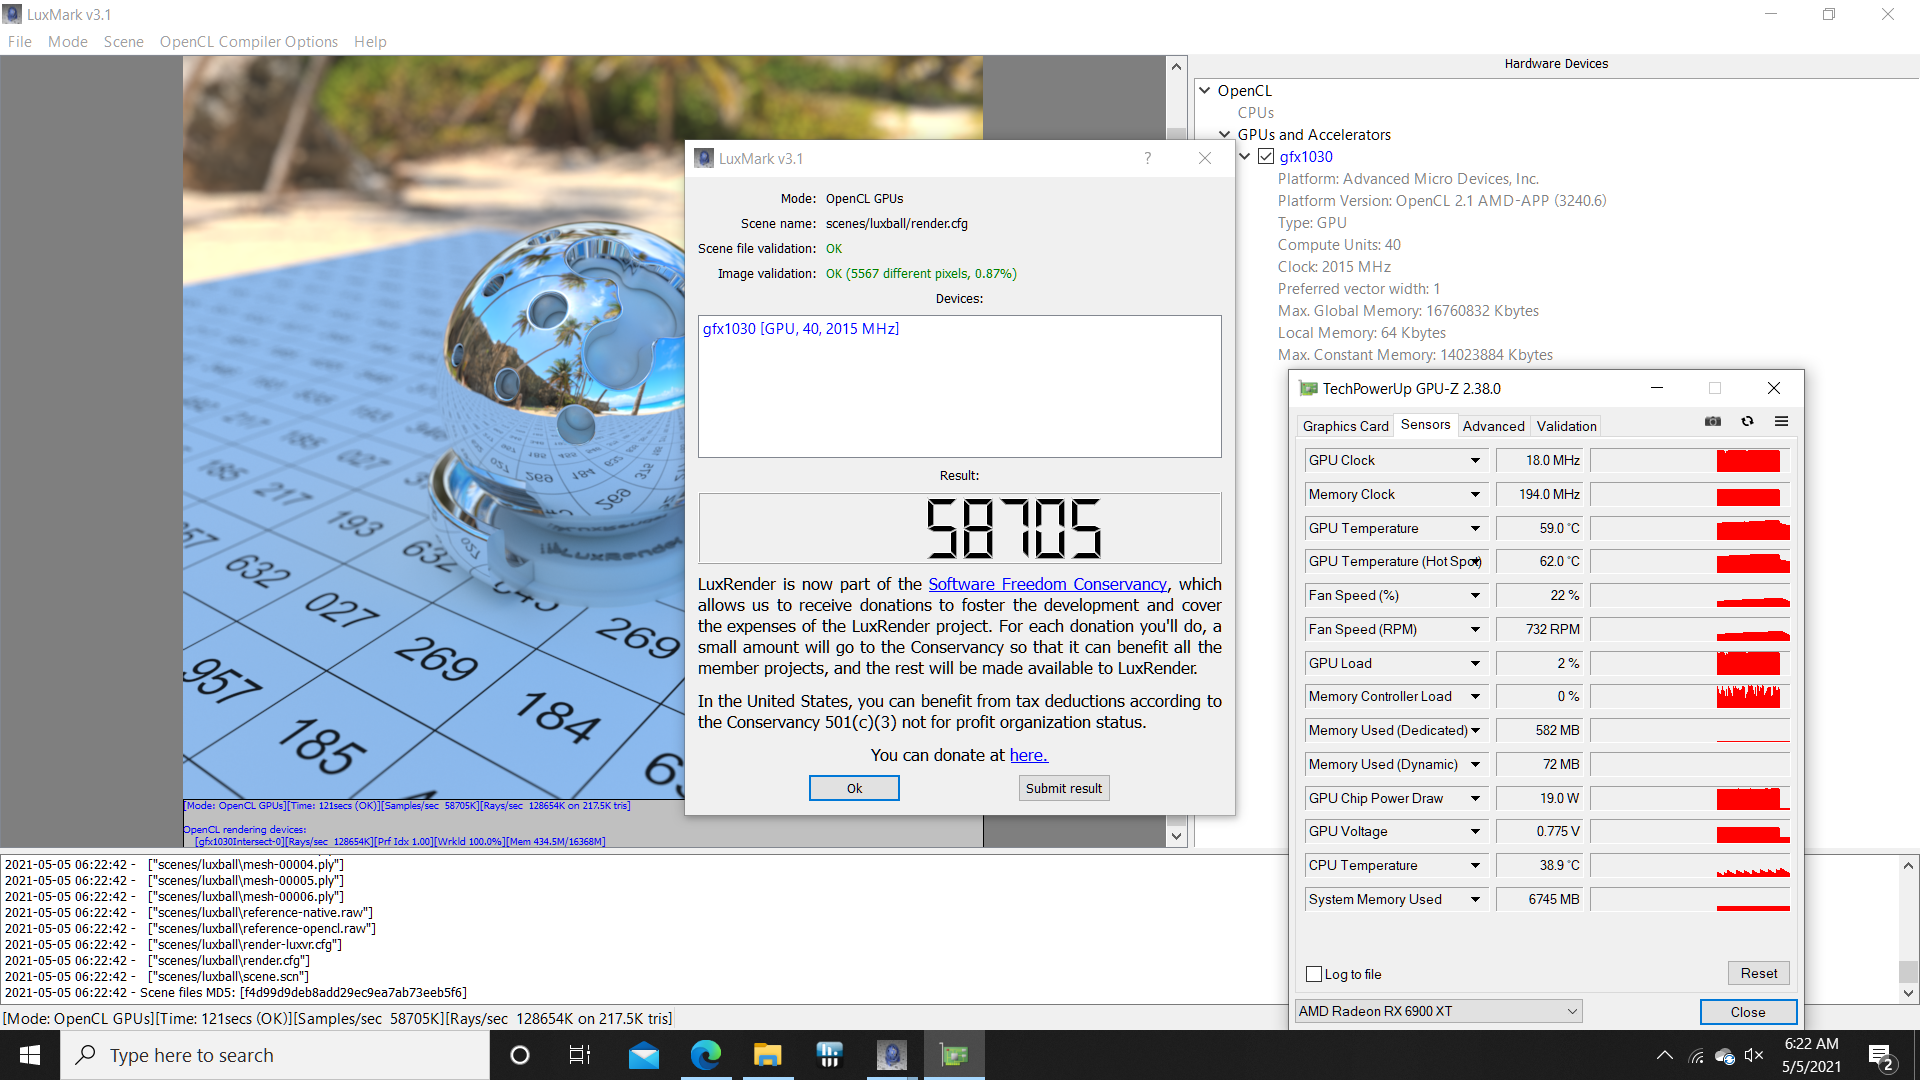Open GPU-Z hamburger menu icon
Screen dimensions: 1920x1080
click(1781, 421)
